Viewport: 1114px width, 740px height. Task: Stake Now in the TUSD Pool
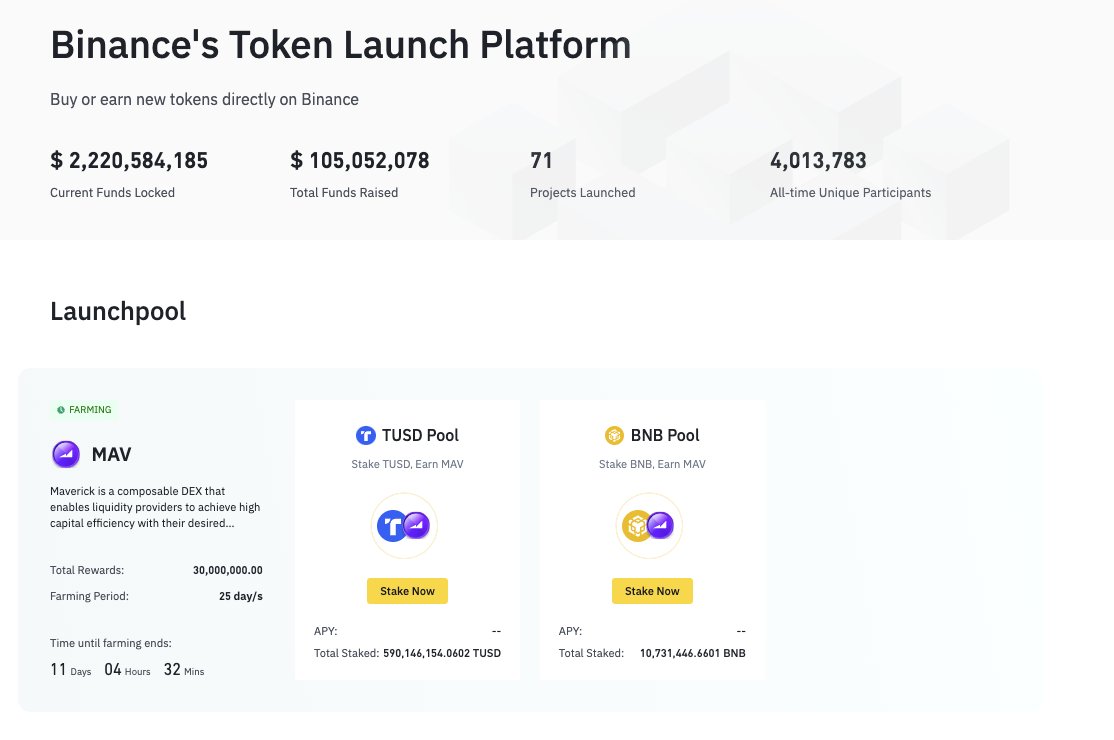[407, 591]
